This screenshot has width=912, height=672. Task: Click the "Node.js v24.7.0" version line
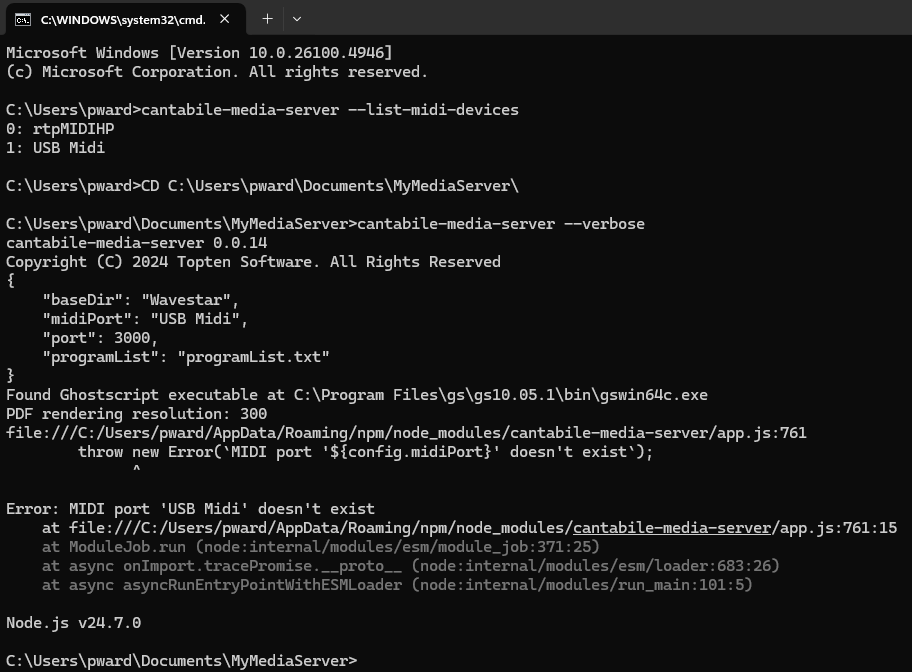pos(73,623)
